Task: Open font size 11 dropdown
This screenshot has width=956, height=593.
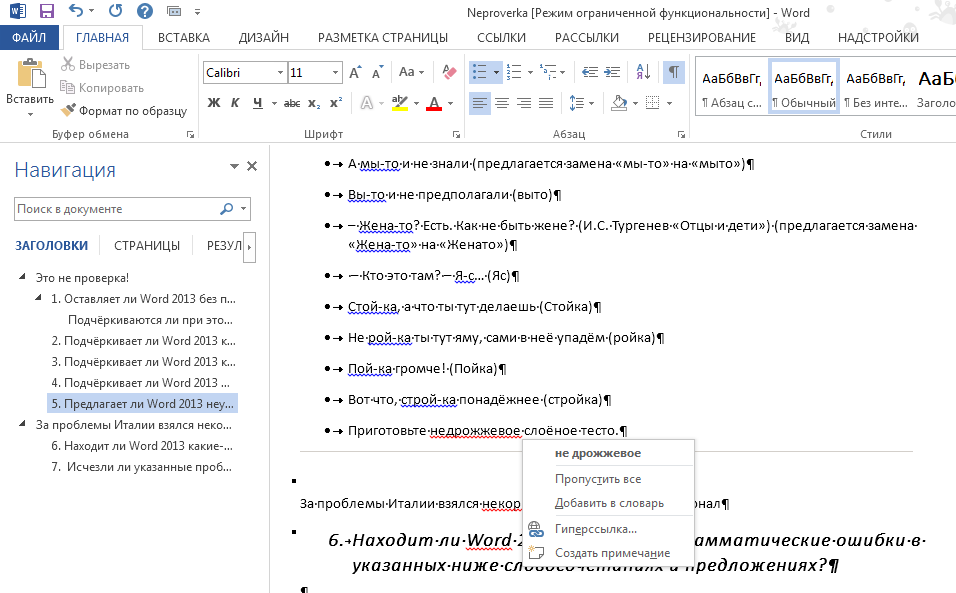Action: (335, 73)
